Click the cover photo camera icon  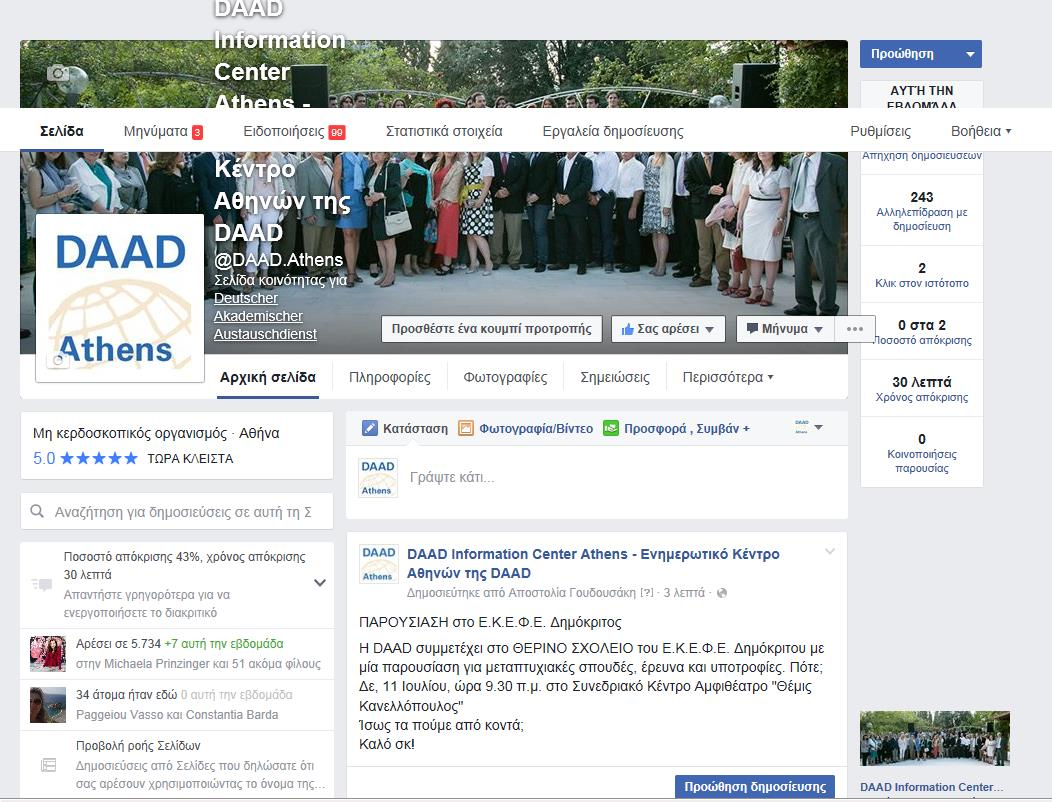click(58, 72)
